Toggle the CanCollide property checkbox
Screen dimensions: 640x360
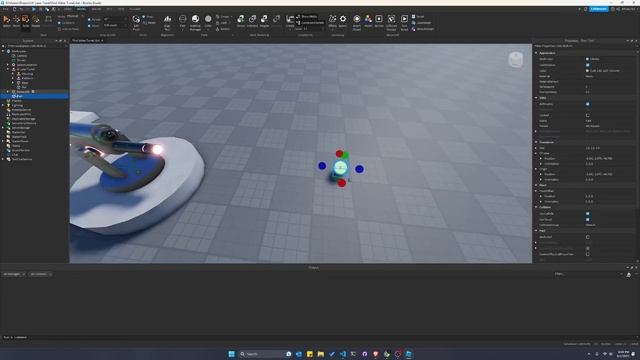587,213
